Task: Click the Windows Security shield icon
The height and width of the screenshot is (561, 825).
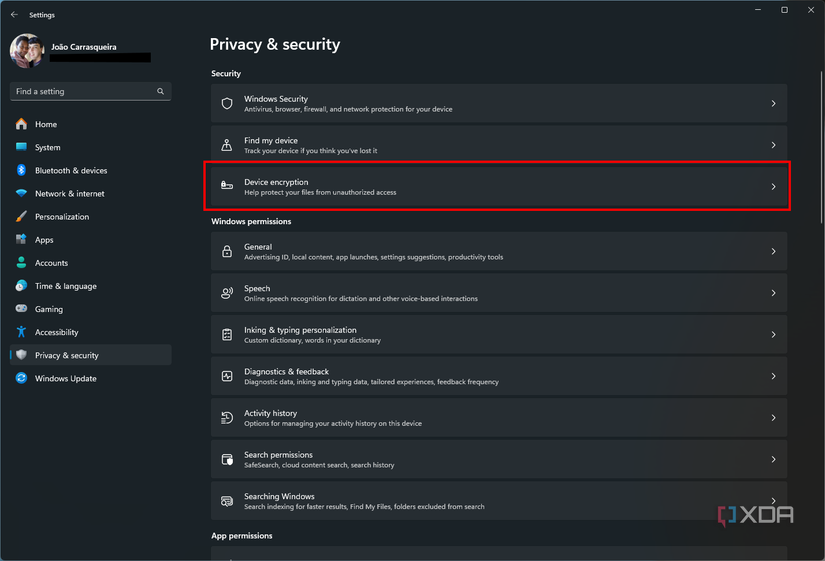Action: click(227, 104)
